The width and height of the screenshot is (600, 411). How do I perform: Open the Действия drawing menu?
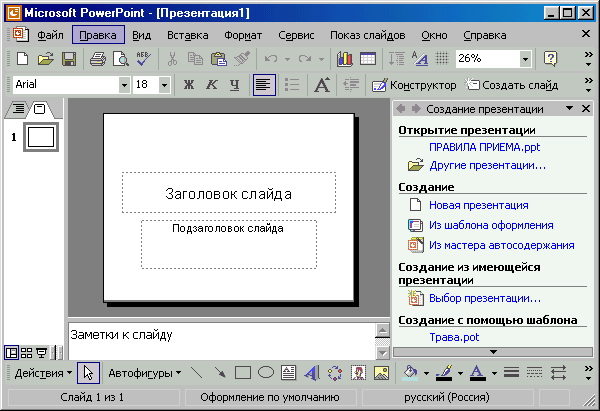pos(43,373)
